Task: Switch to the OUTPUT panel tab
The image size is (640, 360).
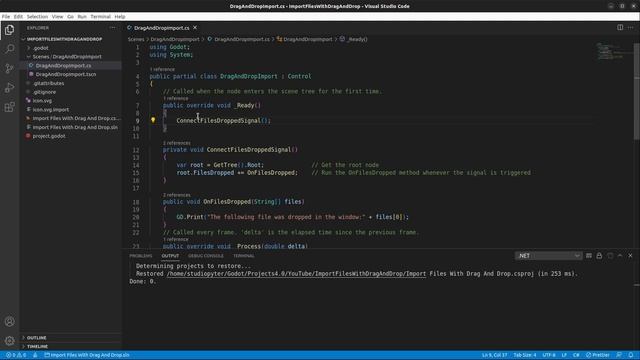Action: click(170, 256)
